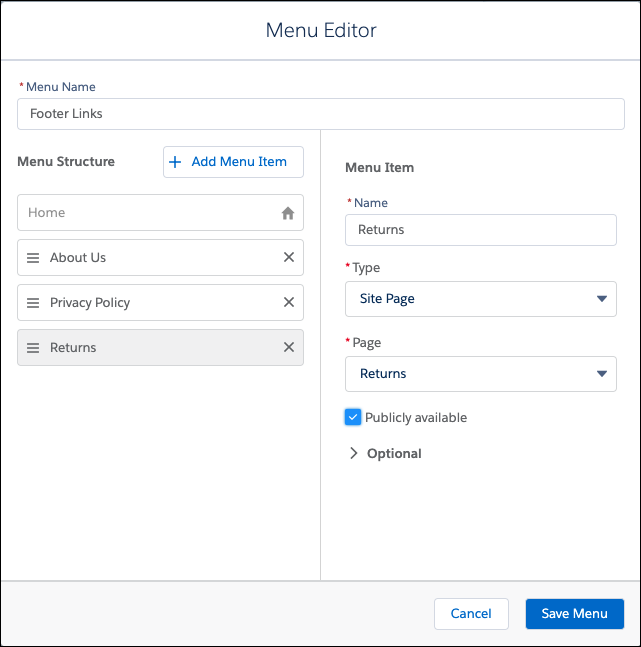Remove the Privacy Policy menu item
This screenshot has width=641, height=647.
coord(289,302)
